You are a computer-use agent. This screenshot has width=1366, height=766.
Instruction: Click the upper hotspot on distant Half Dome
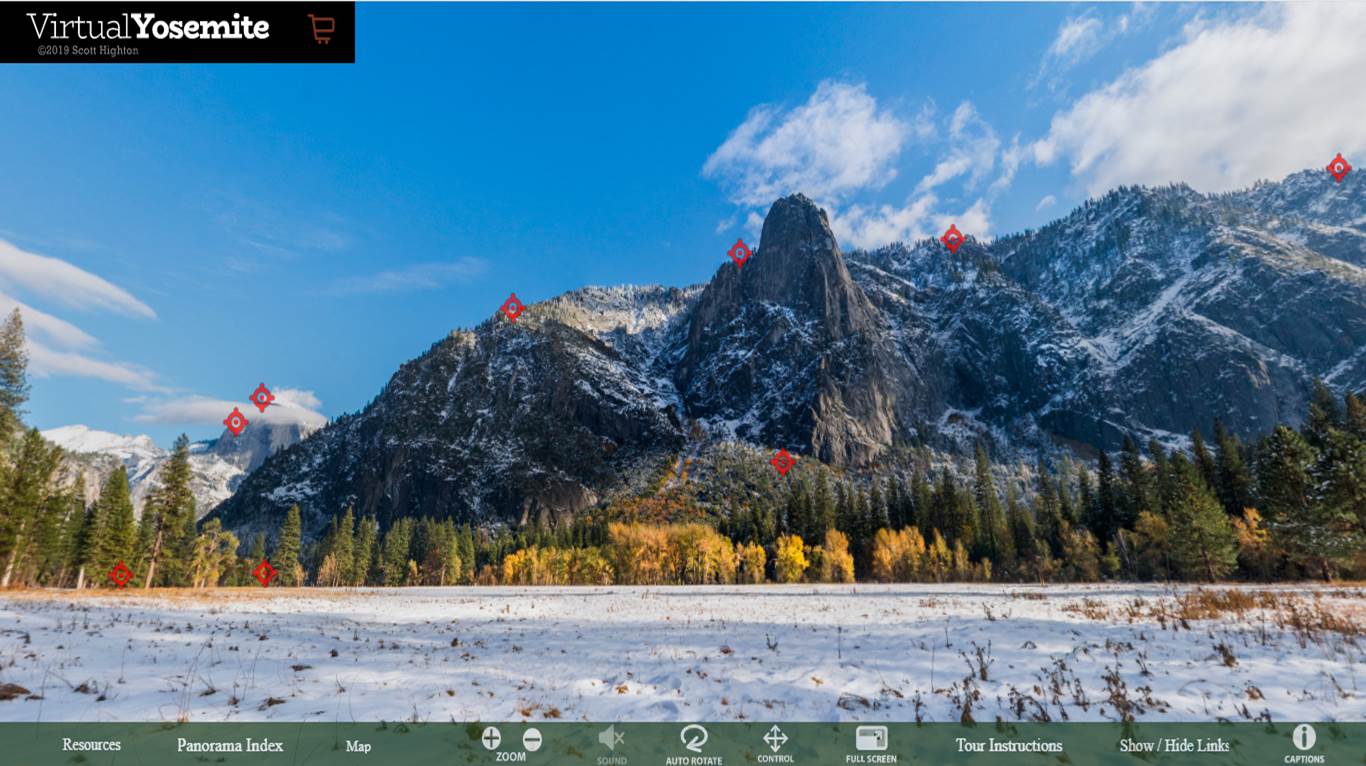pyautogui.click(x=262, y=397)
